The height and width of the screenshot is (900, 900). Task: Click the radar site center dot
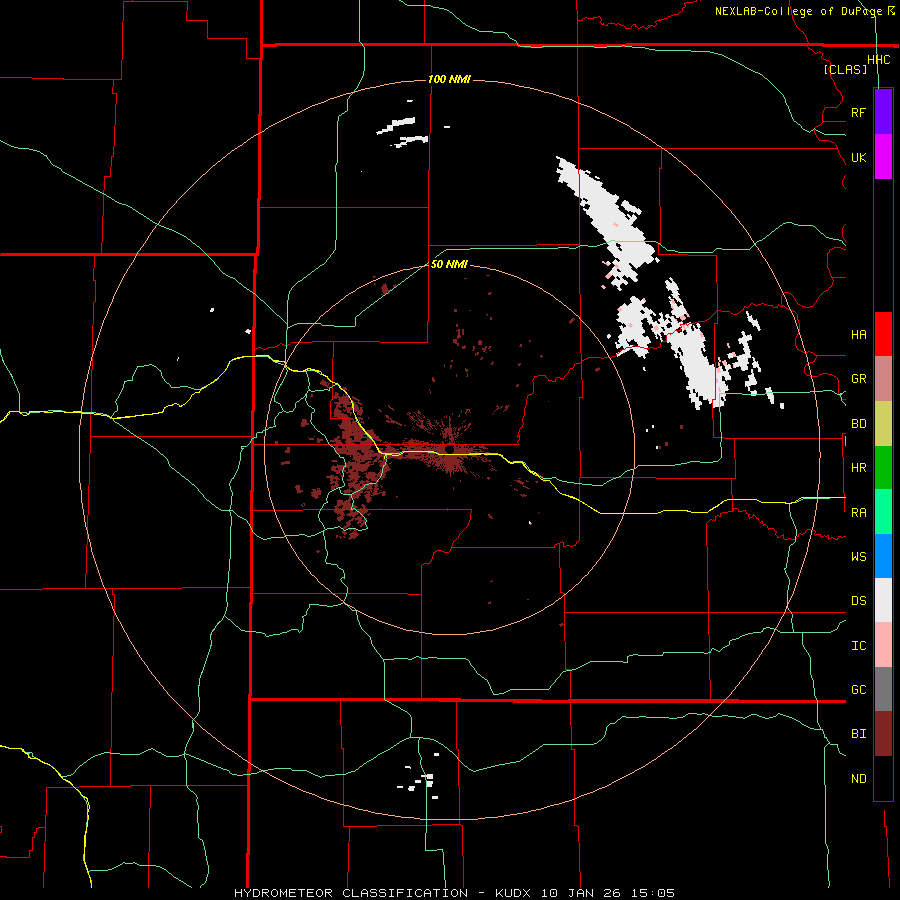(x=449, y=449)
